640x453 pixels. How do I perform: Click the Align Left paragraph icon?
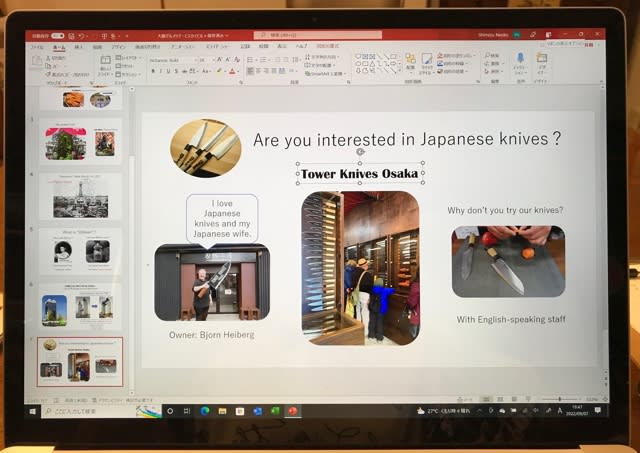(x=251, y=71)
